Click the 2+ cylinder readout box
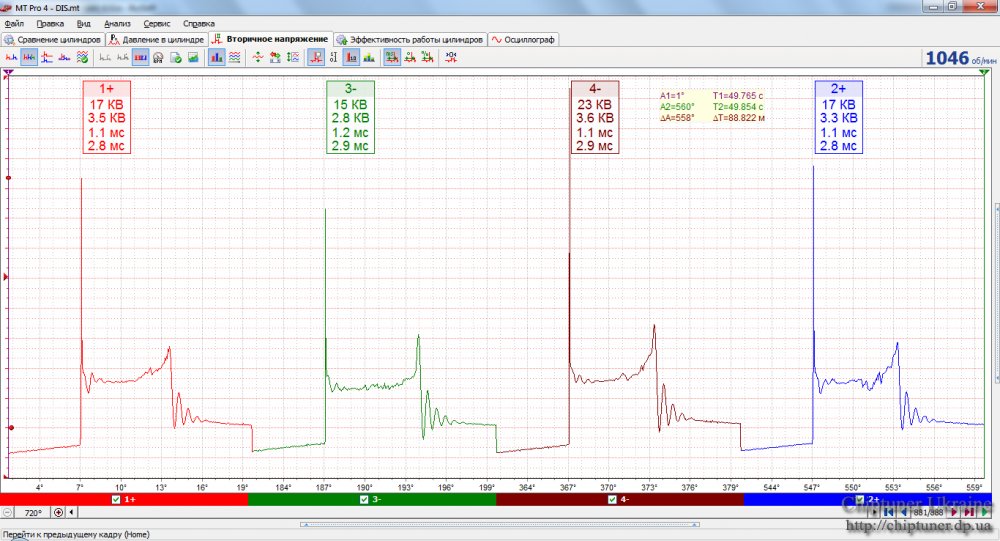 (x=838, y=117)
